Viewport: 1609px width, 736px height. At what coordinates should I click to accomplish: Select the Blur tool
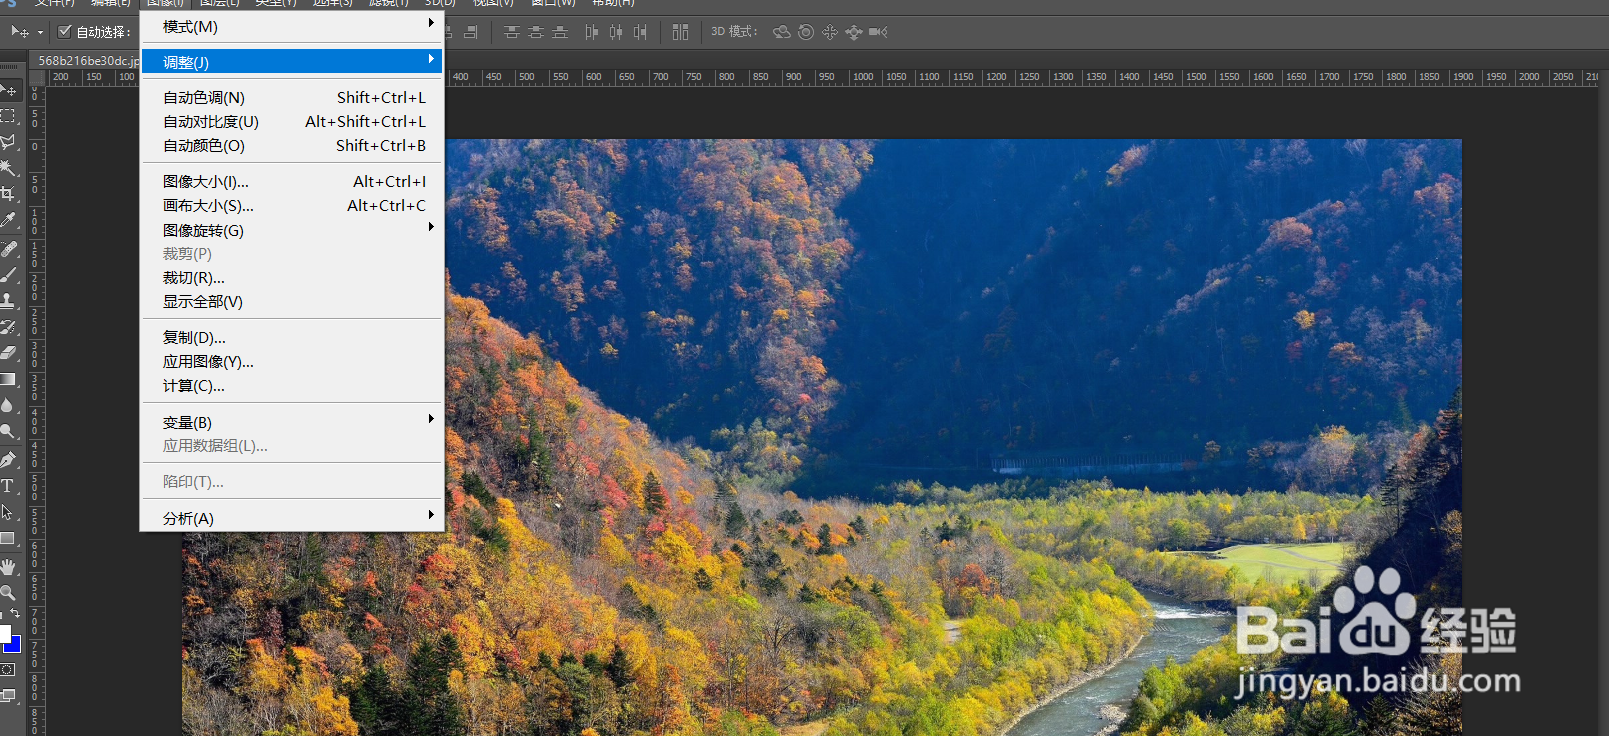click(x=8, y=405)
